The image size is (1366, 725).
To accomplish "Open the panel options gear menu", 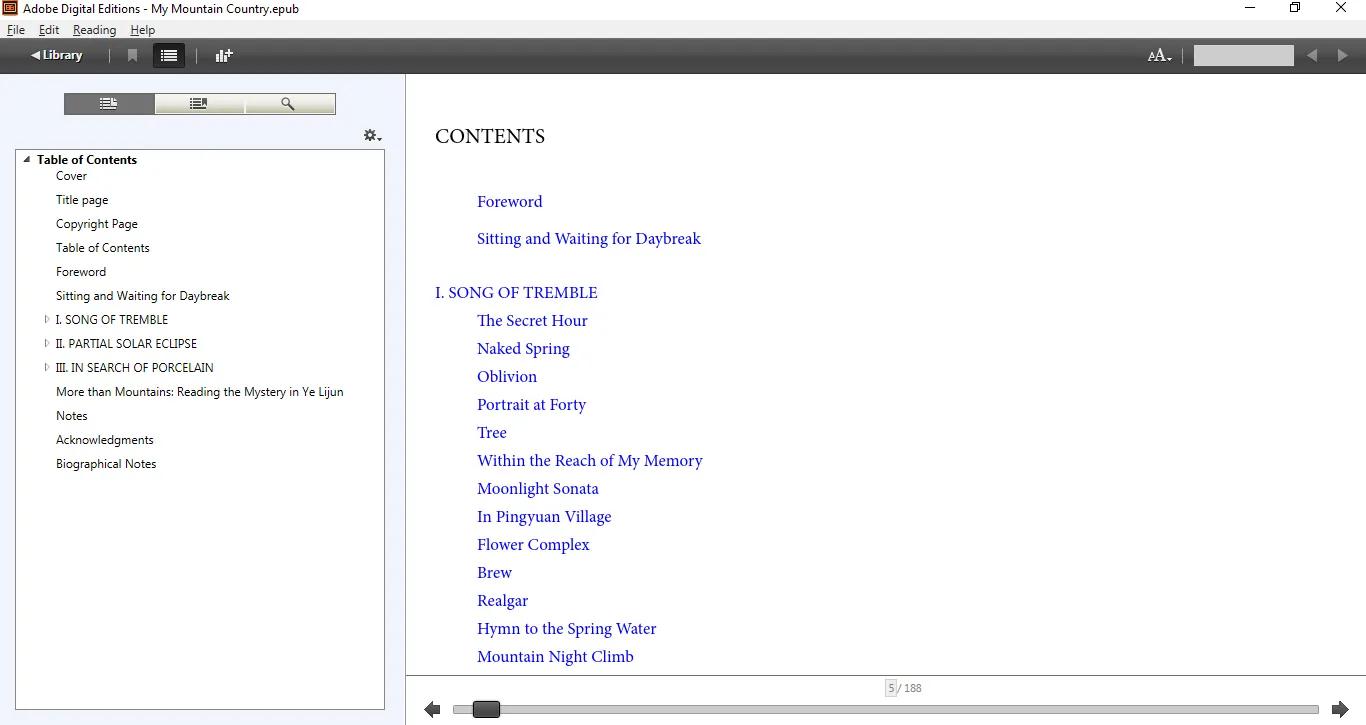I will pos(372,136).
